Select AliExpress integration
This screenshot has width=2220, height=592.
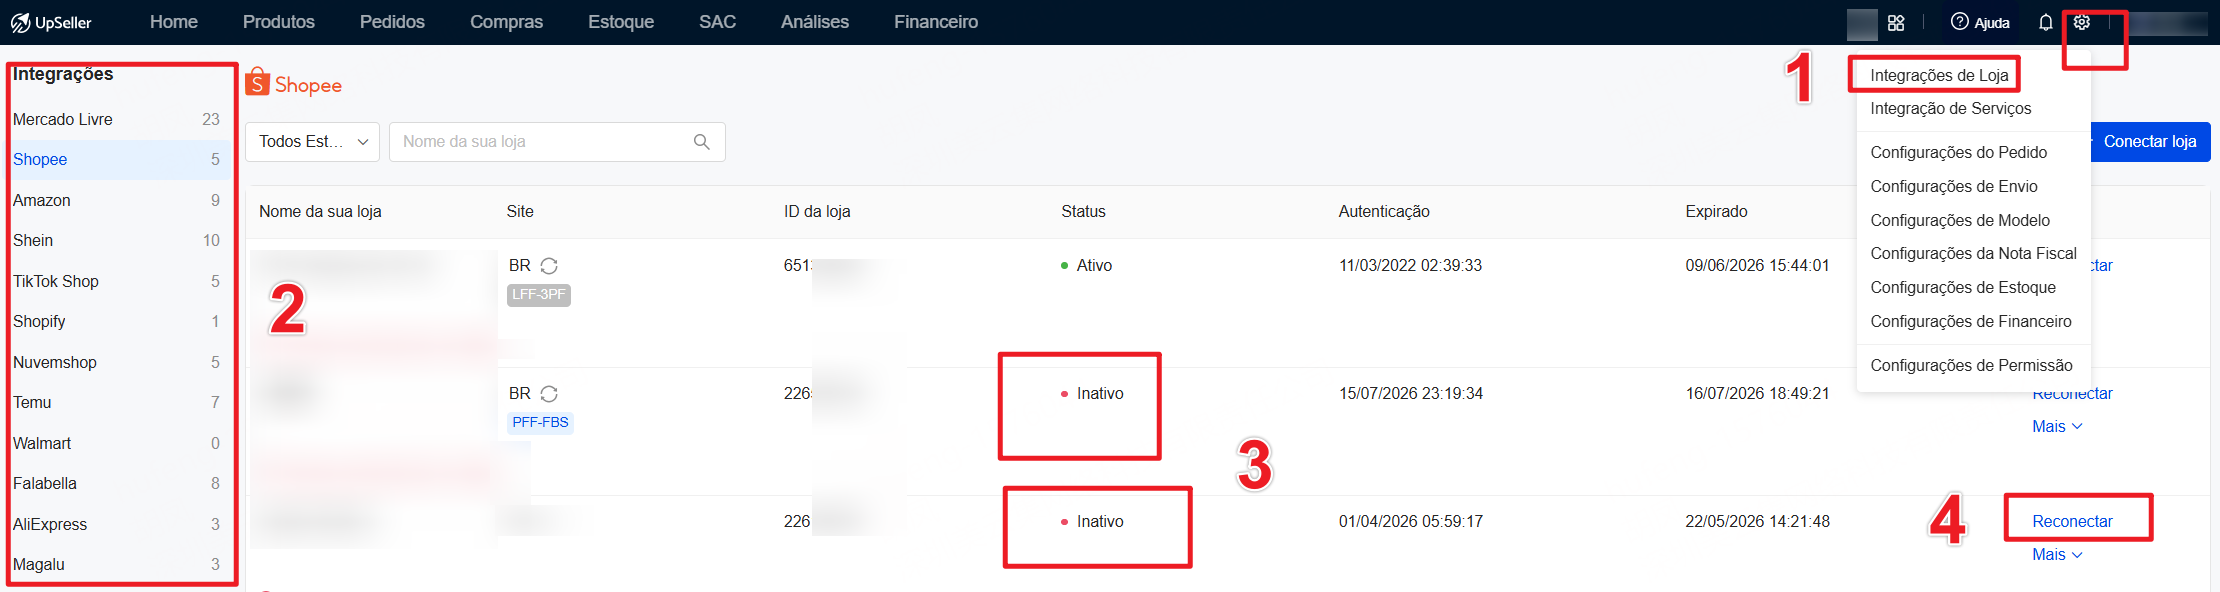point(116,524)
